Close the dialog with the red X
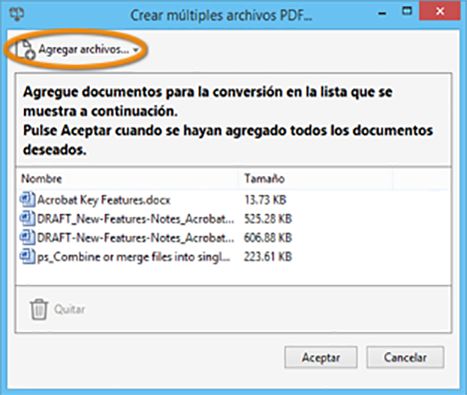 (440, 11)
